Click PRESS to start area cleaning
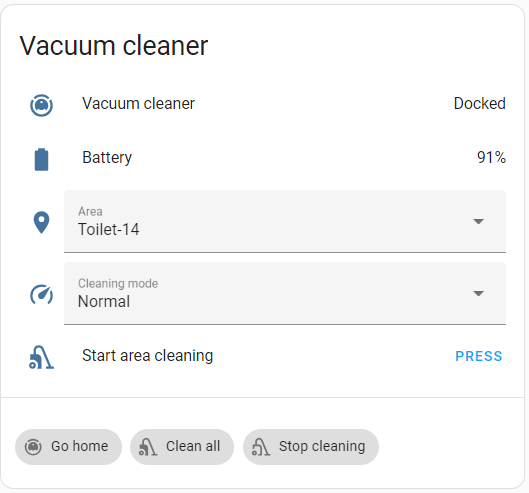The width and height of the screenshot is (529, 493). tap(479, 356)
